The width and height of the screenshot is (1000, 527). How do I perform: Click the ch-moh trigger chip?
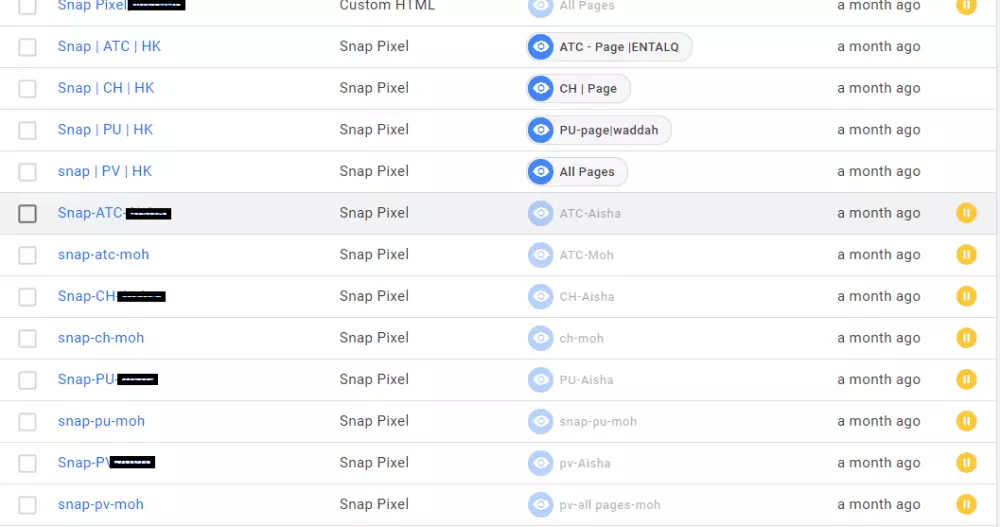[581, 338]
